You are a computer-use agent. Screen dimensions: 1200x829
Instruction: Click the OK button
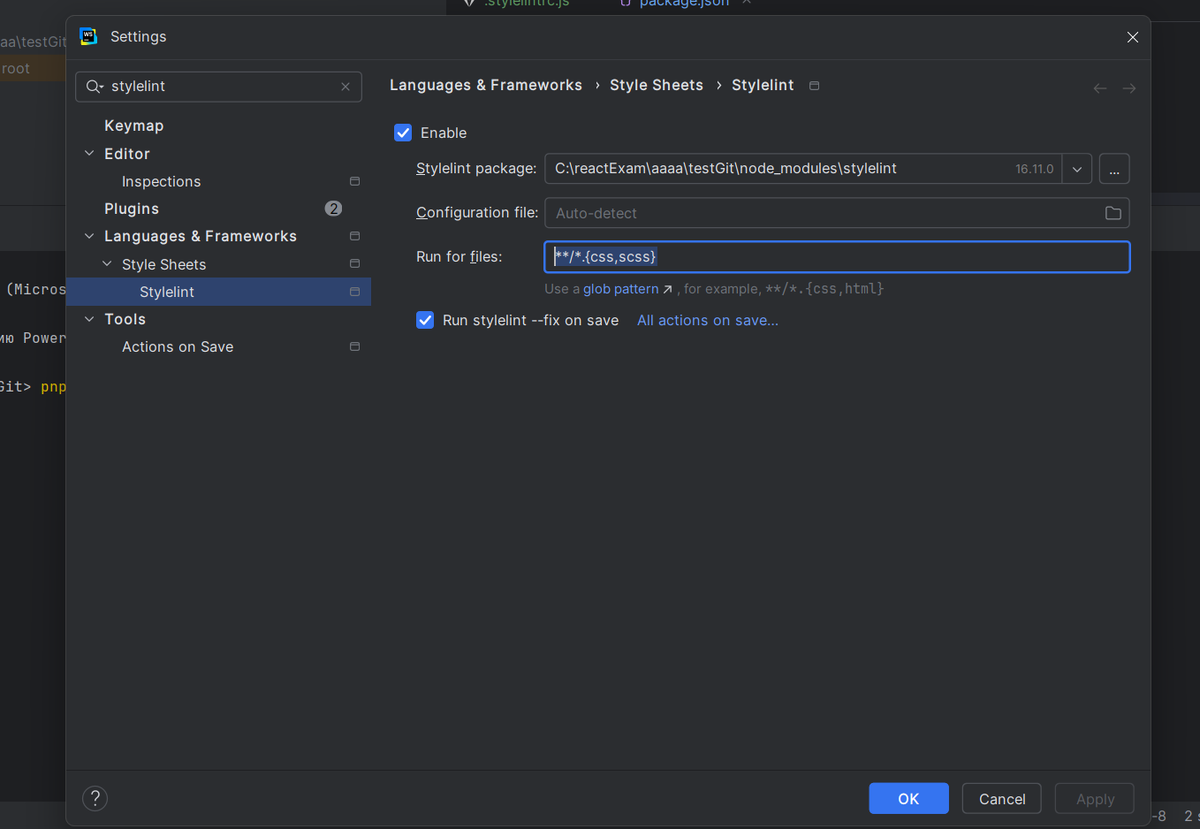coord(908,798)
